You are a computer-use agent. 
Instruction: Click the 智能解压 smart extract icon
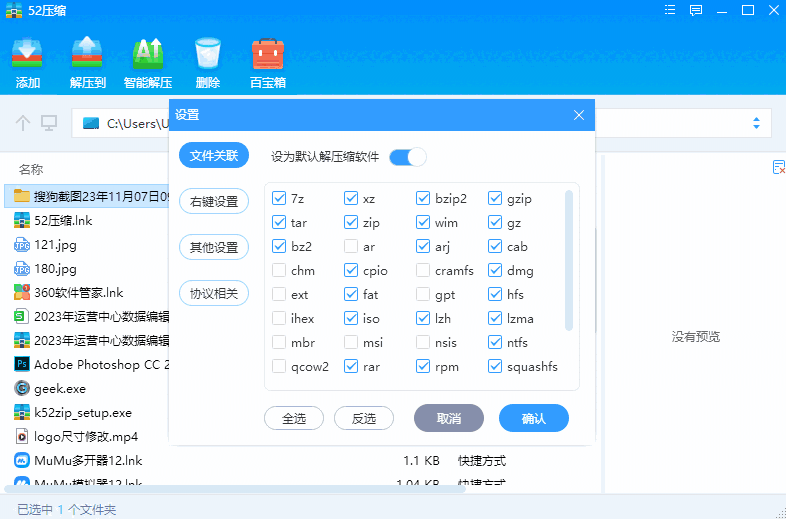[x=147, y=53]
